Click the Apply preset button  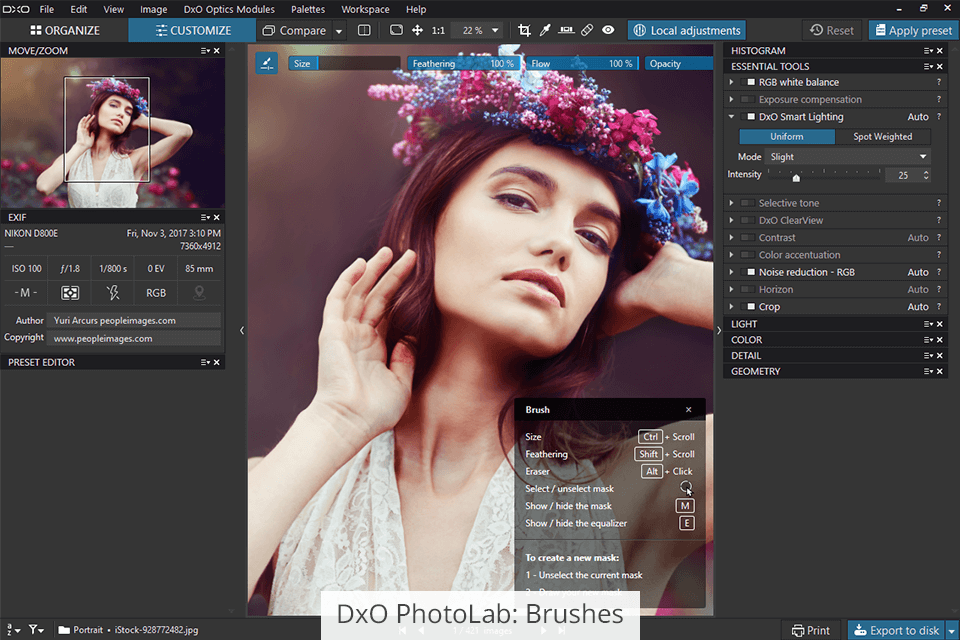913,30
